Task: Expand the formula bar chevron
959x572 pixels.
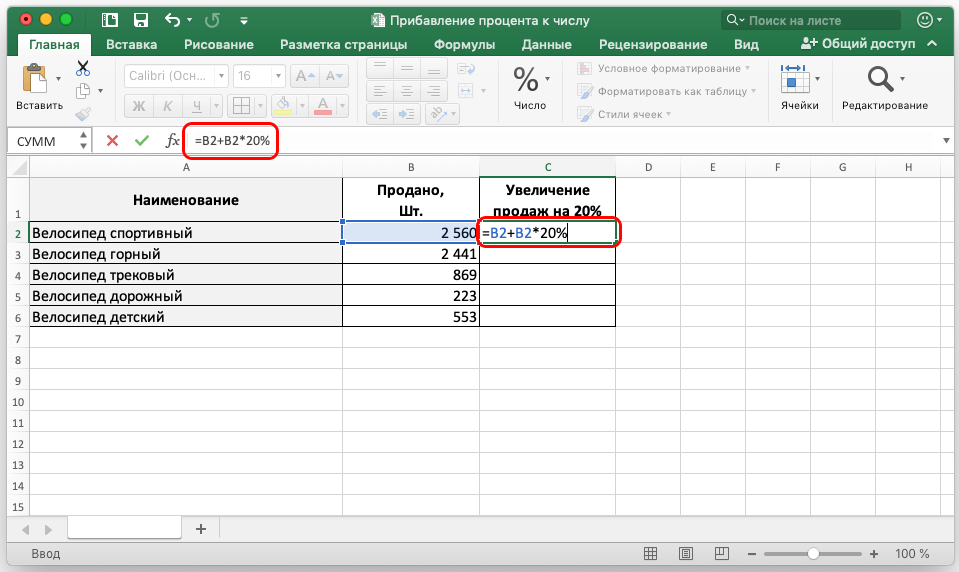Action: point(946,141)
